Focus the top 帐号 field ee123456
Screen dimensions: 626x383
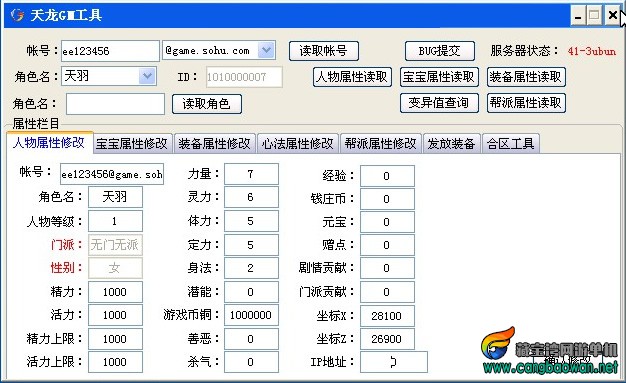tap(110, 51)
